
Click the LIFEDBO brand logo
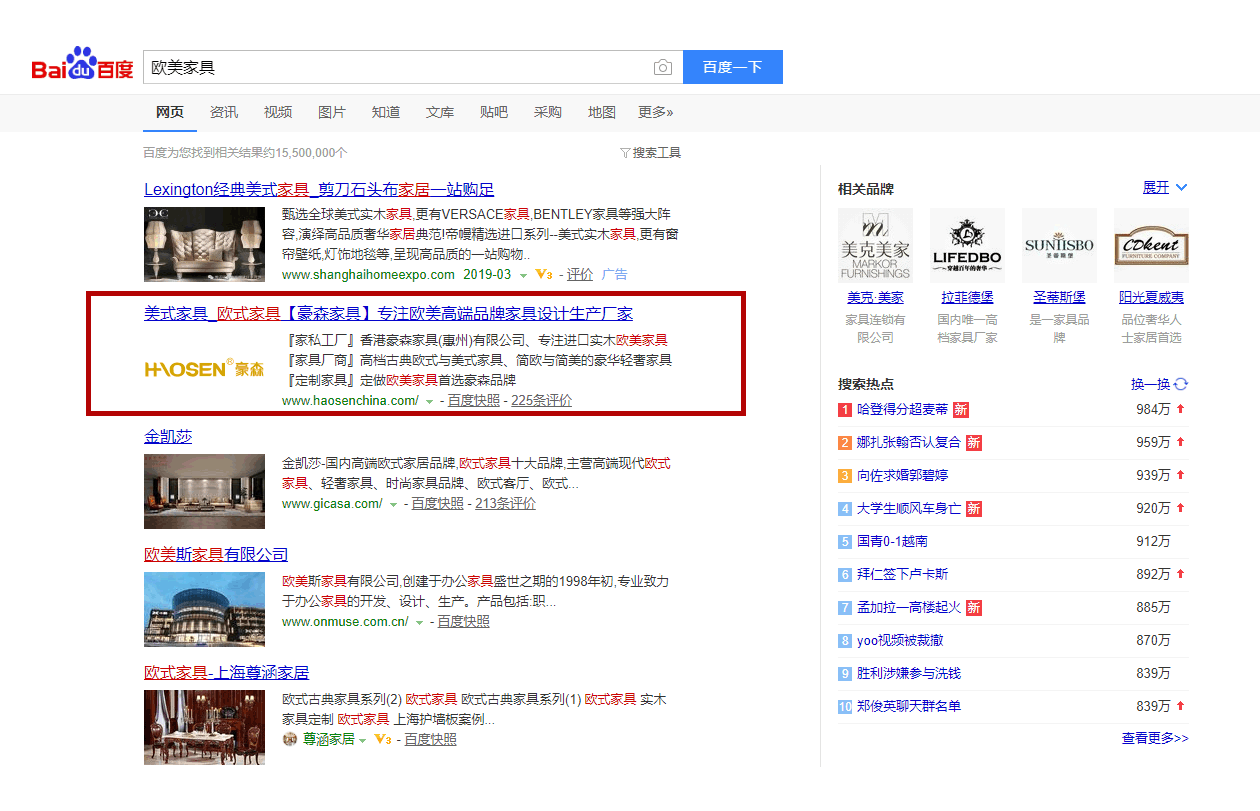(x=967, y=246)
